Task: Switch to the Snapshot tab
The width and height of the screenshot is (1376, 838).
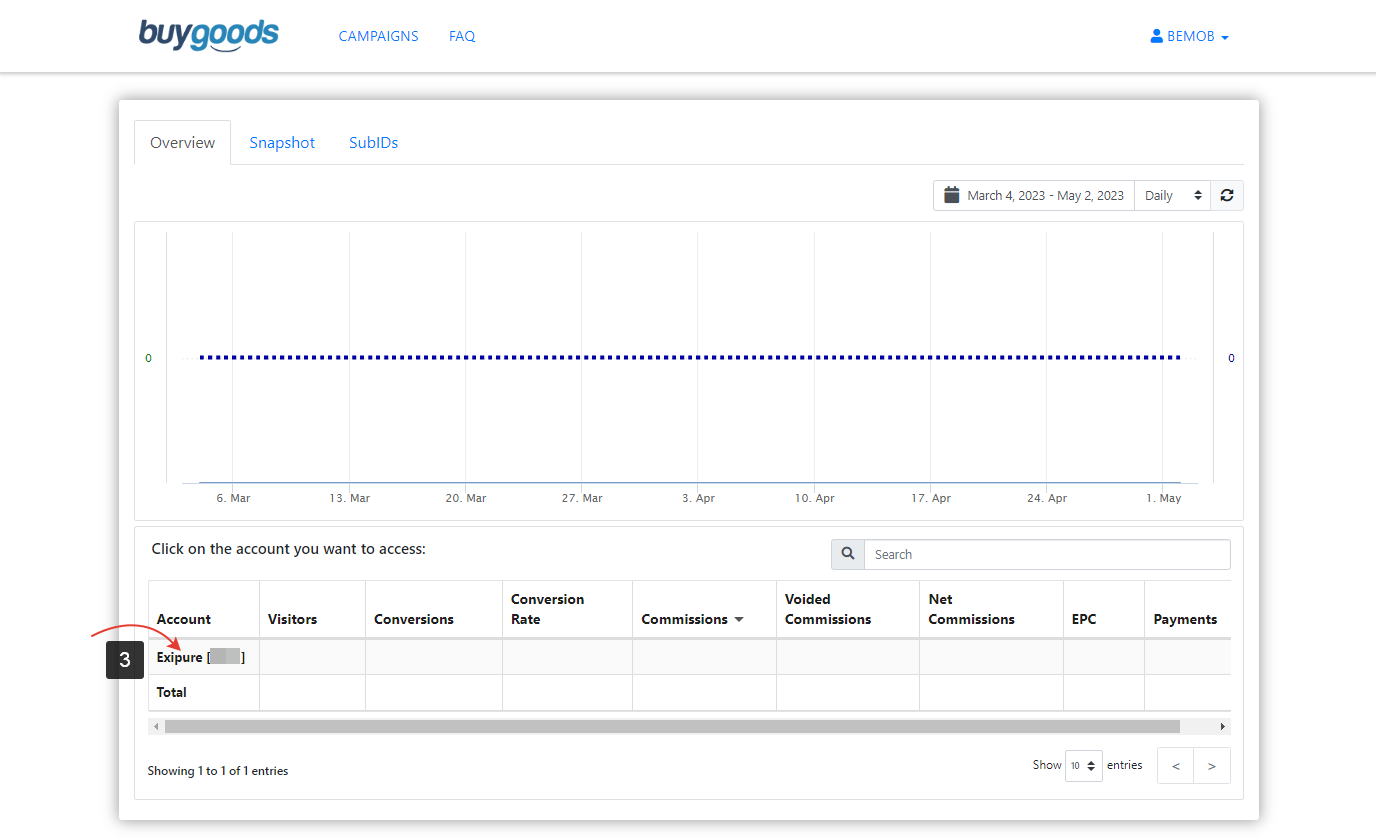Action: click(282, 142)
